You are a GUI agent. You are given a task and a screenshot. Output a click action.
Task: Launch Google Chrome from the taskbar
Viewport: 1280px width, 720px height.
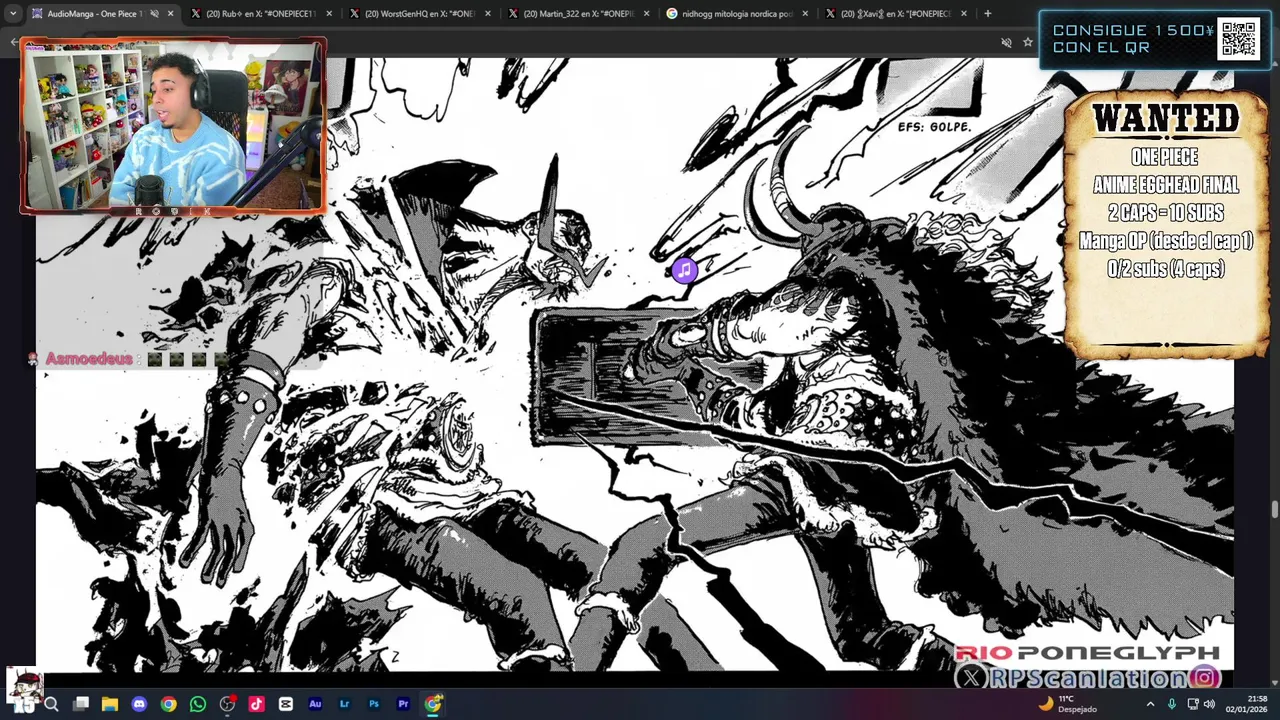pyautogui.click(x=168, y=704)
